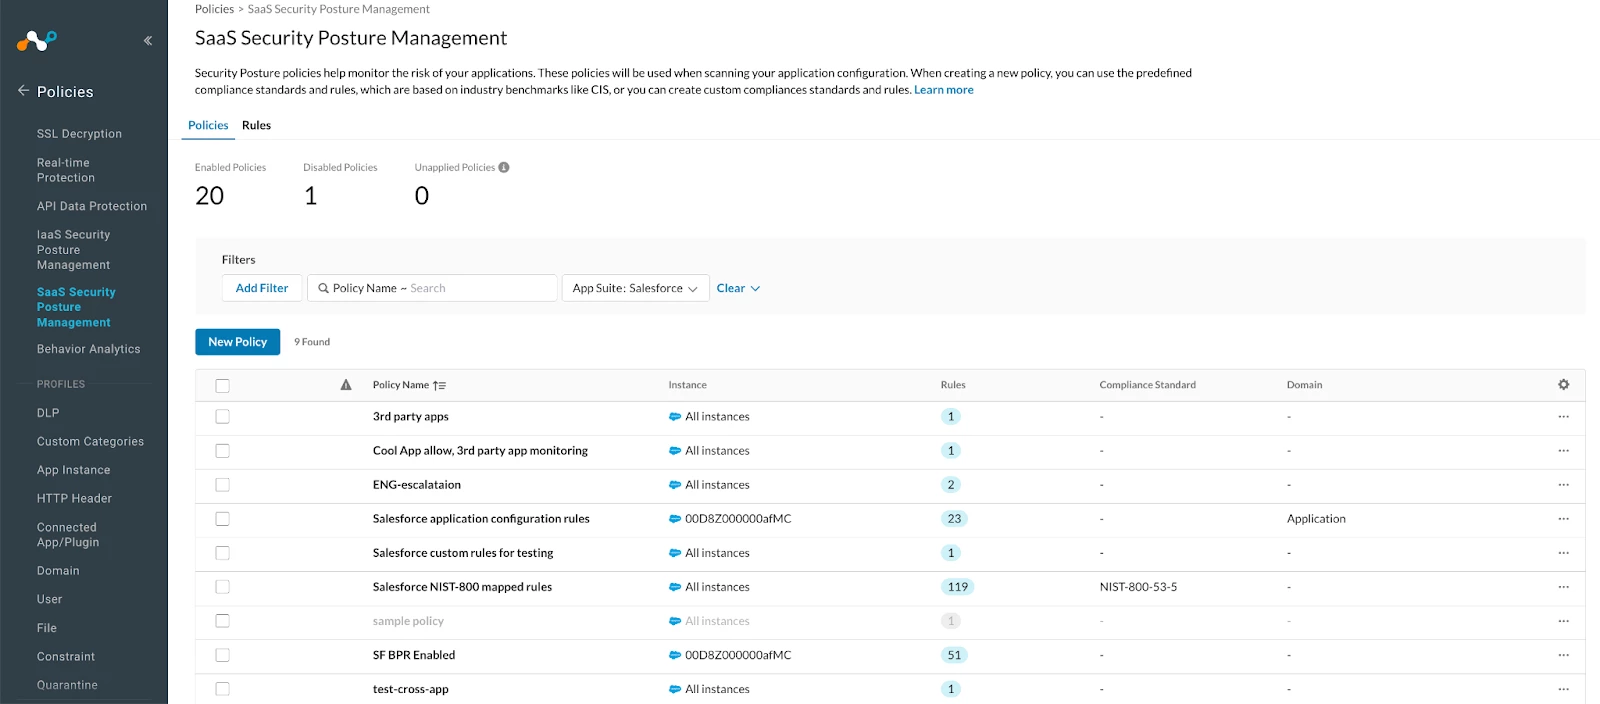Sort by Policy Name sort icon

(439, 385)
